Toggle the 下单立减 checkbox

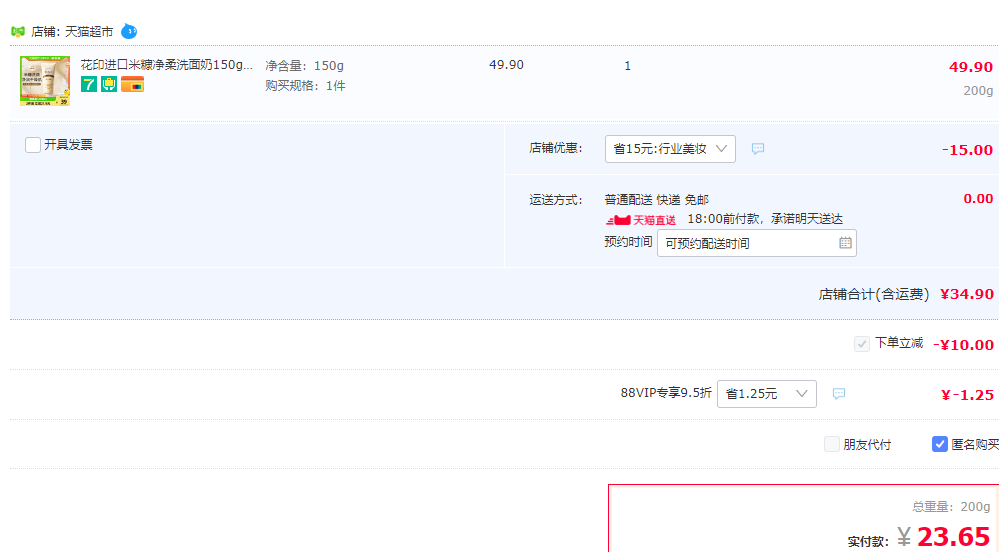click(x=861, y=344)
